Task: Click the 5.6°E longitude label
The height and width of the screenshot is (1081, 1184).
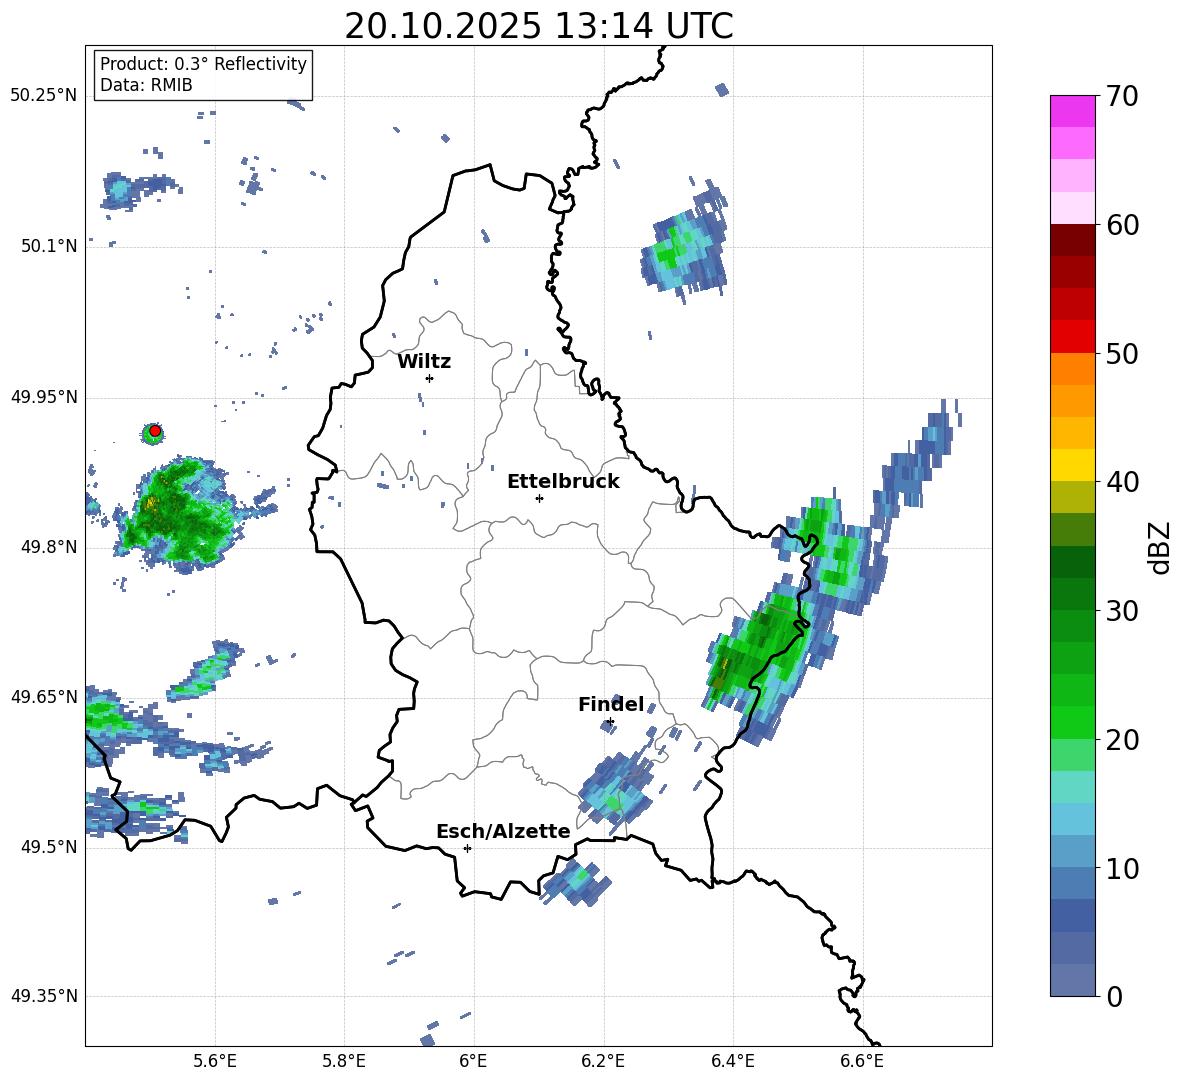Action: [x=215, y=1061]
